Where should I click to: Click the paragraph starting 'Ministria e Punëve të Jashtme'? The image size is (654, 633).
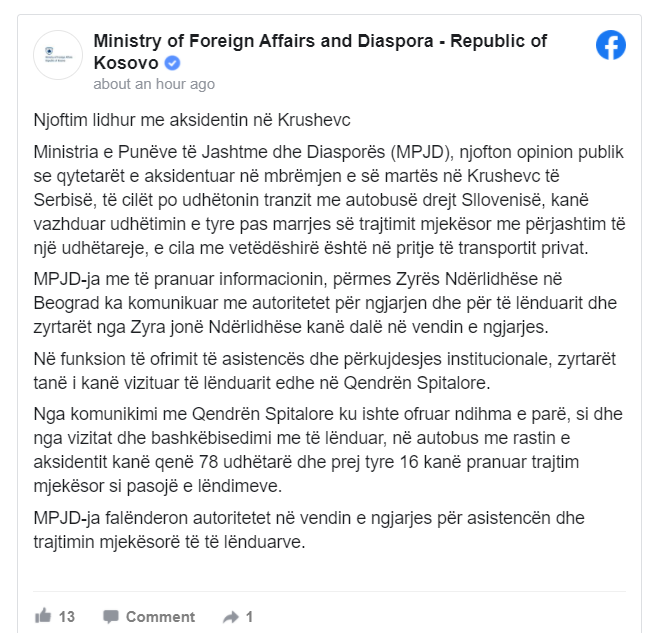329,200
